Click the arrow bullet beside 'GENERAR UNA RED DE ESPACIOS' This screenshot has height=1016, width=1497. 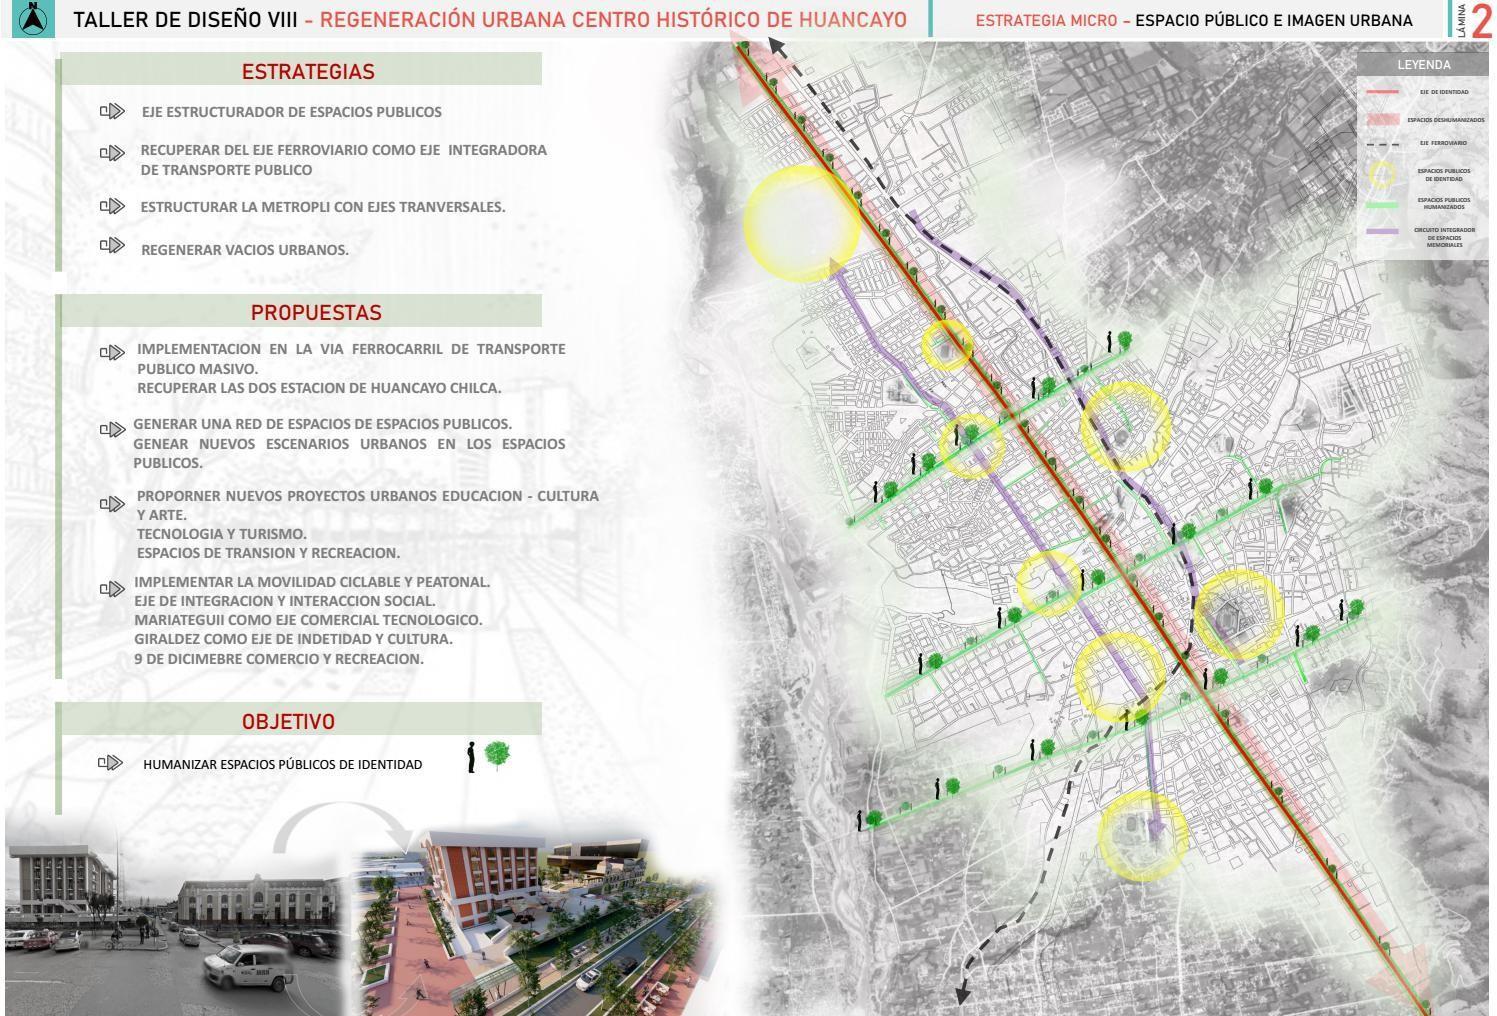click(x=112, y=430)
